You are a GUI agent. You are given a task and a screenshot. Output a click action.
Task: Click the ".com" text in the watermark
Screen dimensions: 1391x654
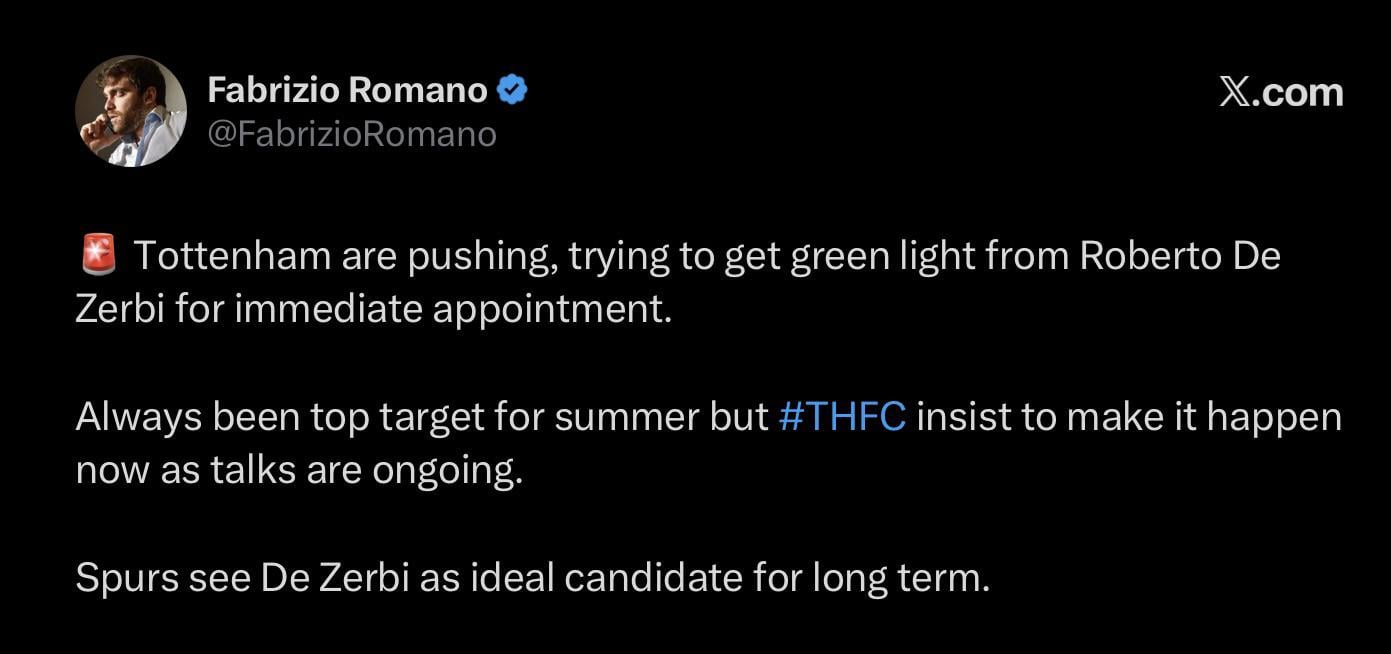click(1302, 92)
